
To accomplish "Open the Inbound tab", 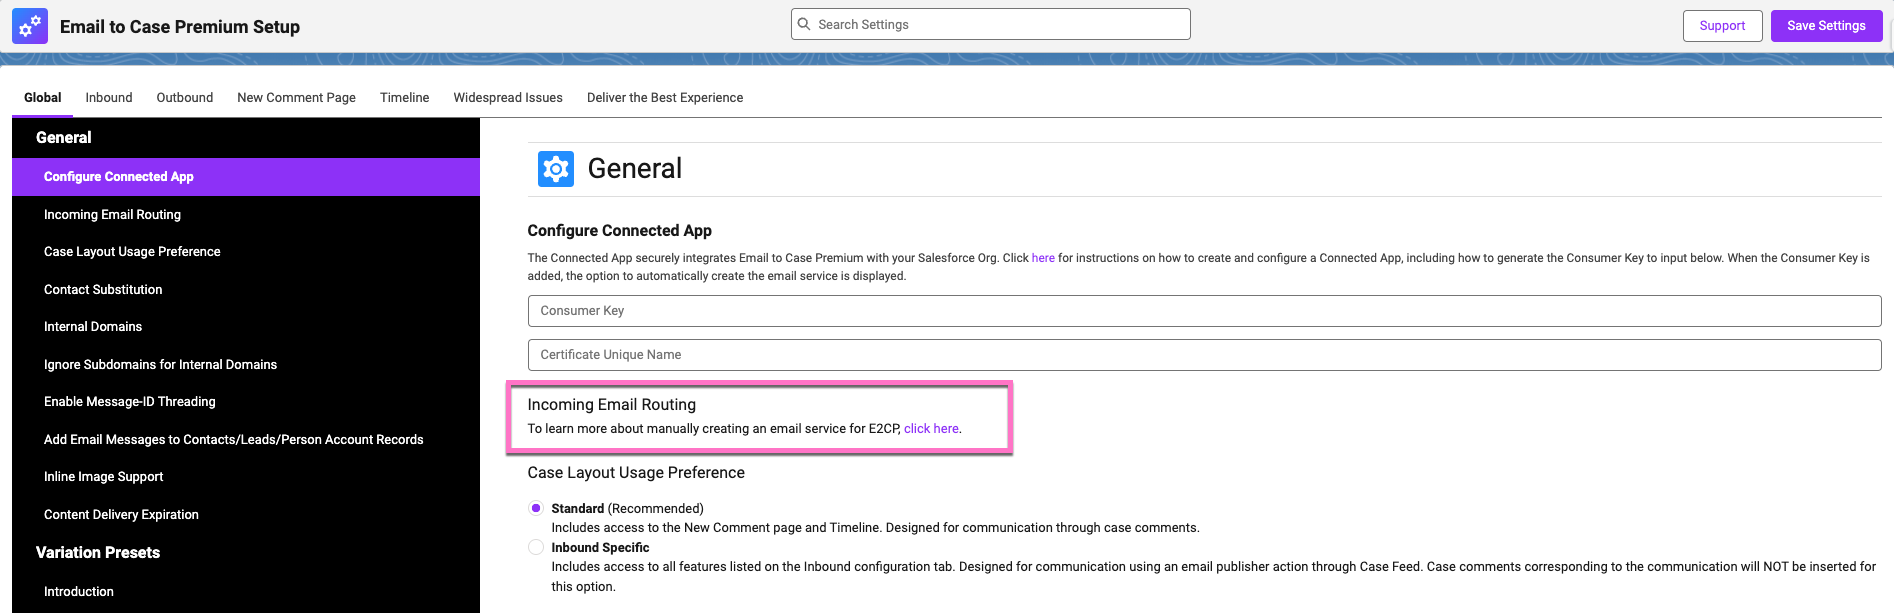I will click(x=109, y=98).
